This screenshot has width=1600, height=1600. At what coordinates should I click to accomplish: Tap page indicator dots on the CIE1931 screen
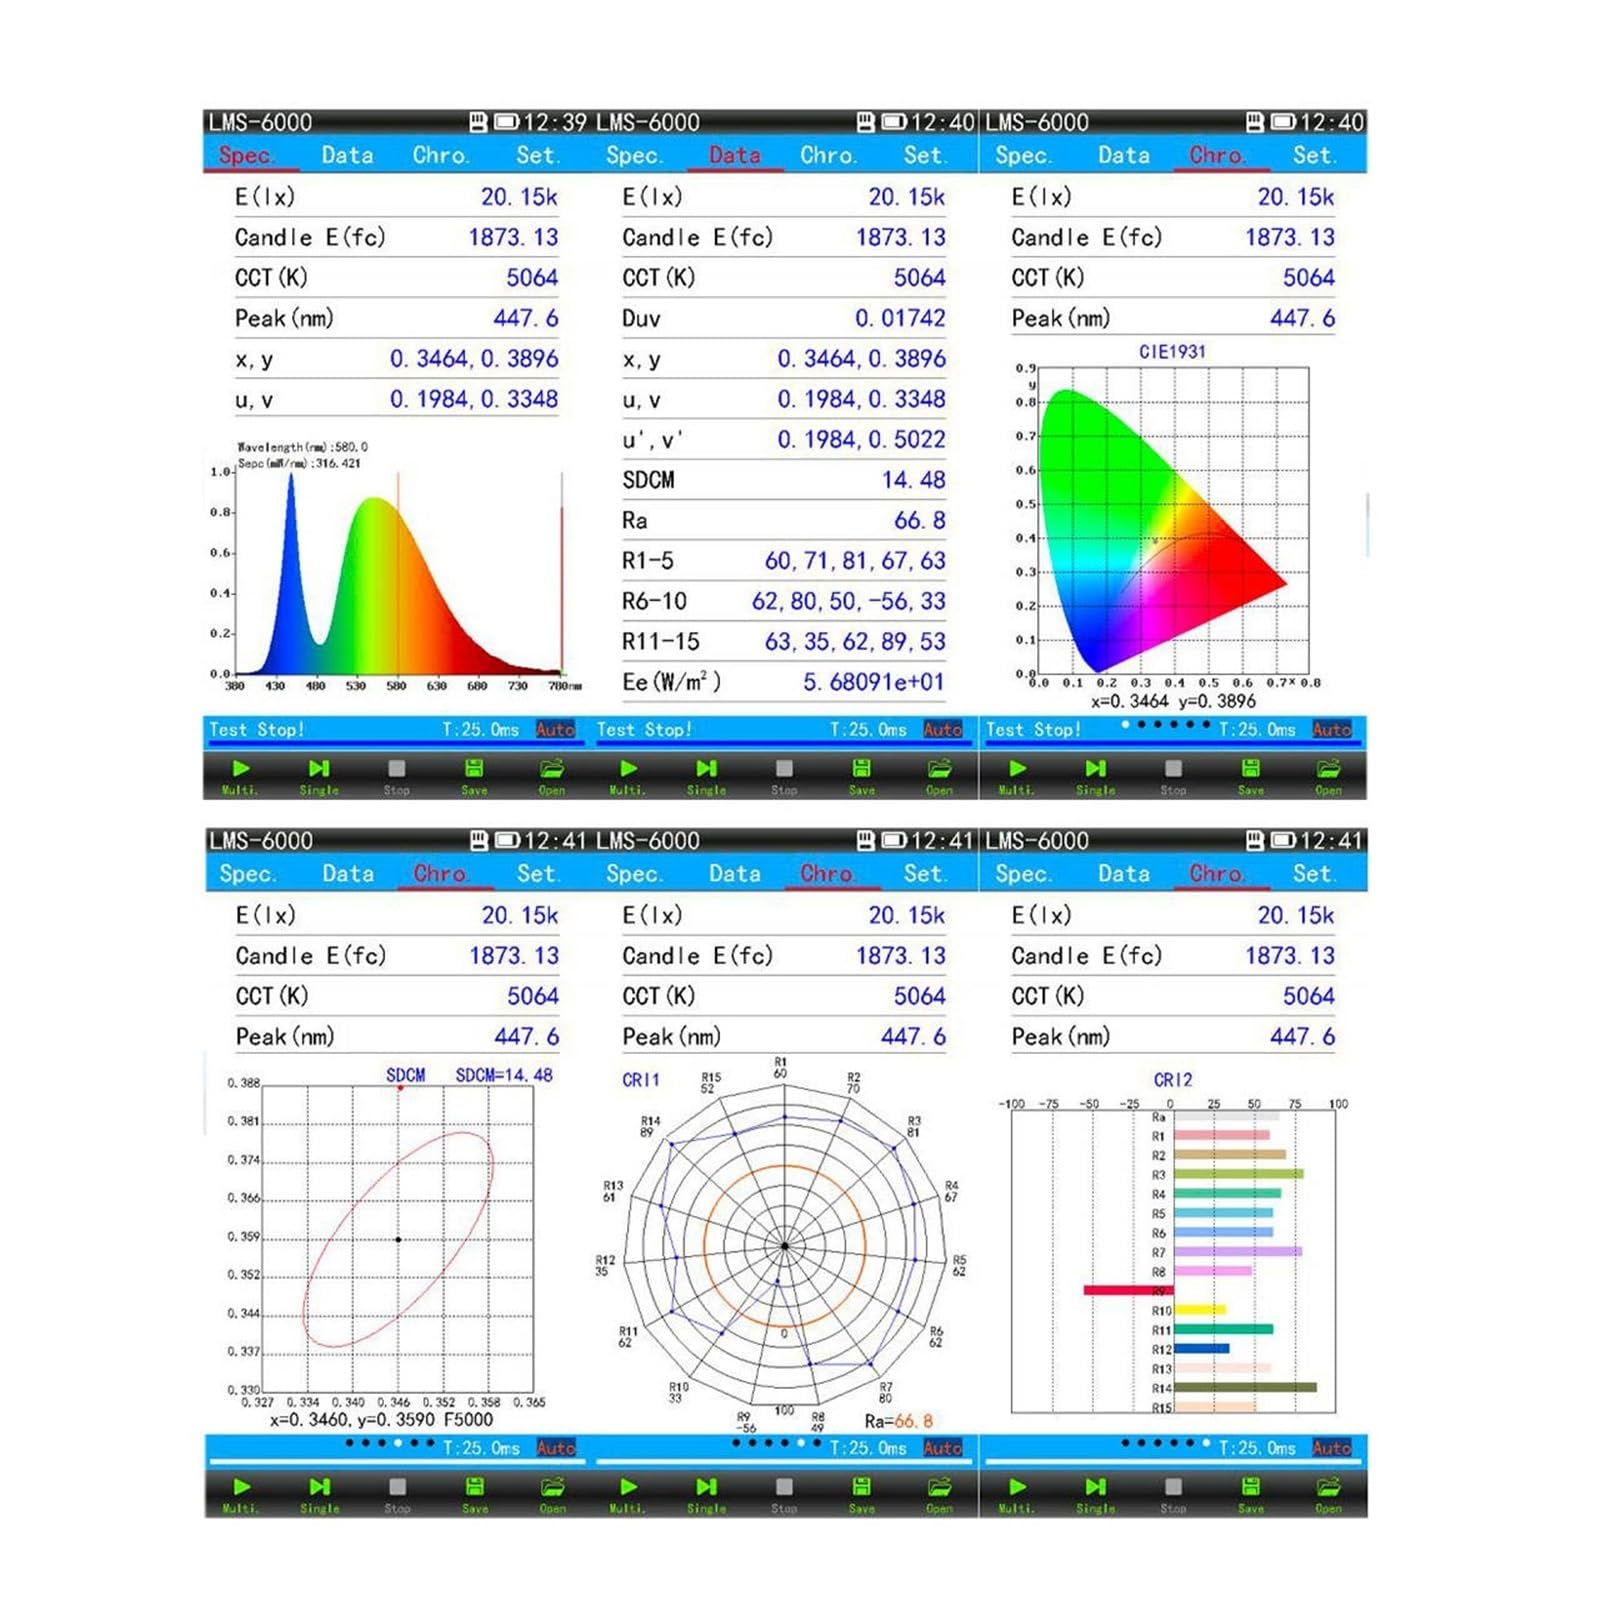pyautogui.click(x=1166, y=724)
